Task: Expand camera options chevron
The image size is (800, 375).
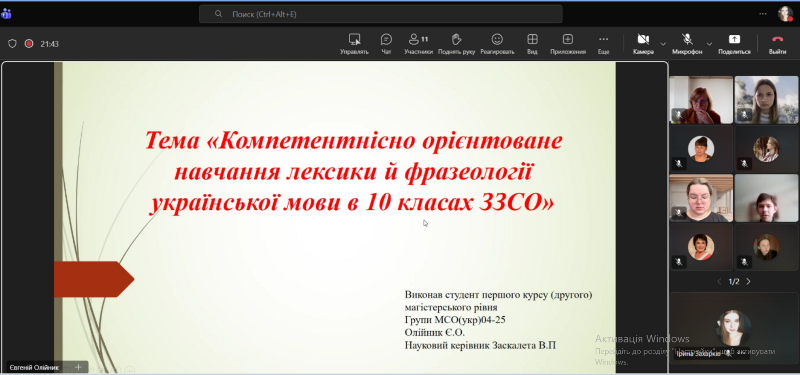Action: (x=663, y=44)
